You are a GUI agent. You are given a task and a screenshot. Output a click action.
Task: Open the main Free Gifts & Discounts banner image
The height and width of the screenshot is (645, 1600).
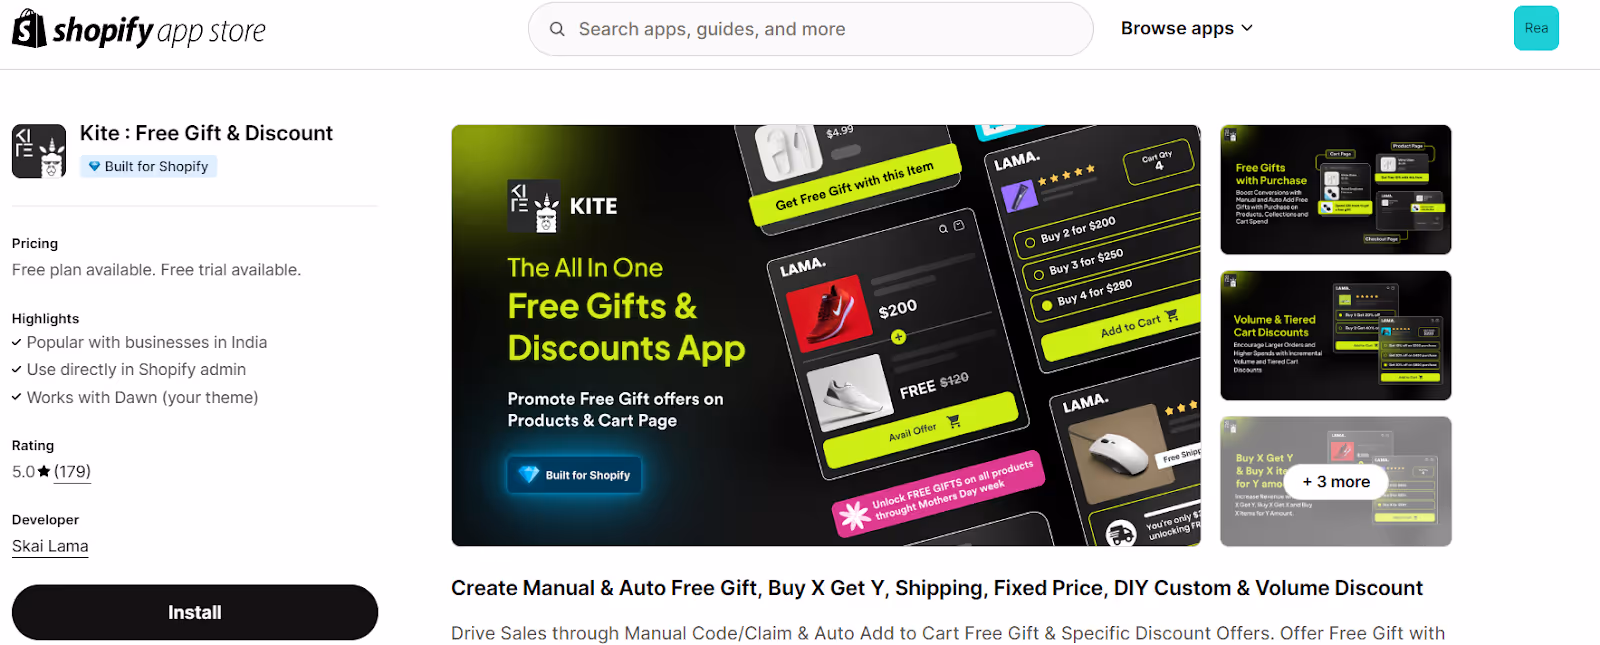(826, 336)
